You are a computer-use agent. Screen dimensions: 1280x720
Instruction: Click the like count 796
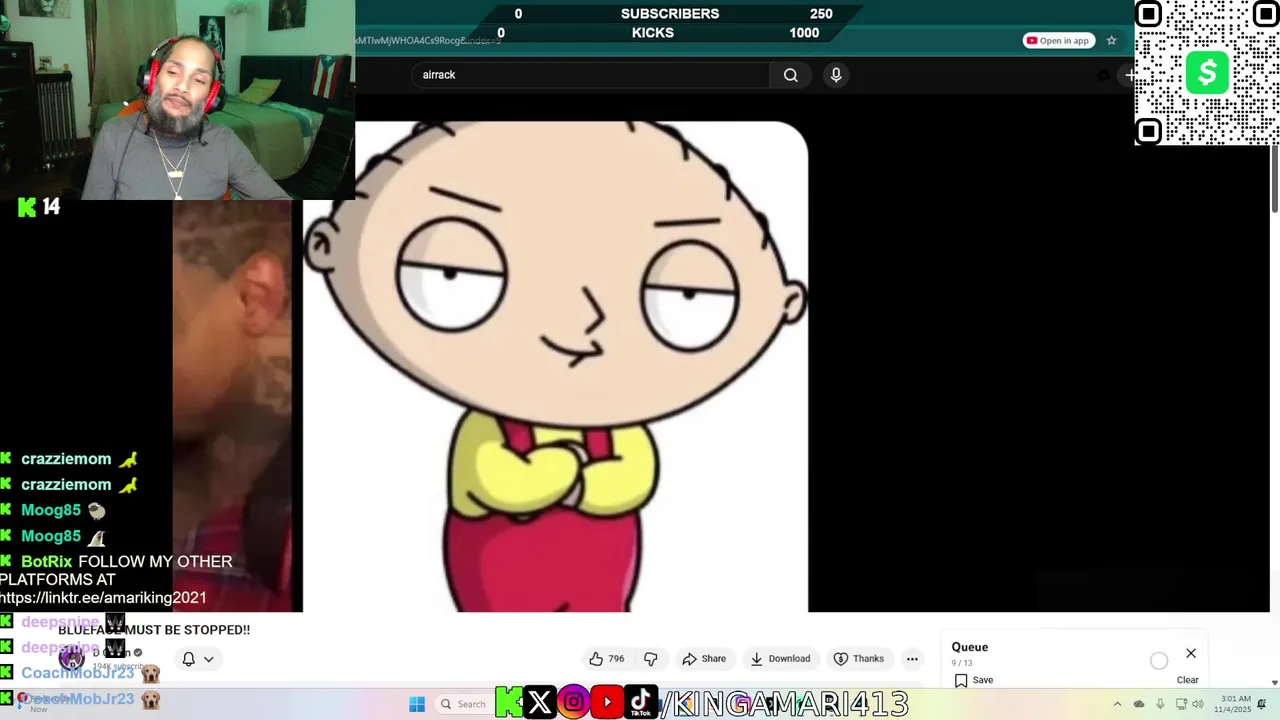616,659
